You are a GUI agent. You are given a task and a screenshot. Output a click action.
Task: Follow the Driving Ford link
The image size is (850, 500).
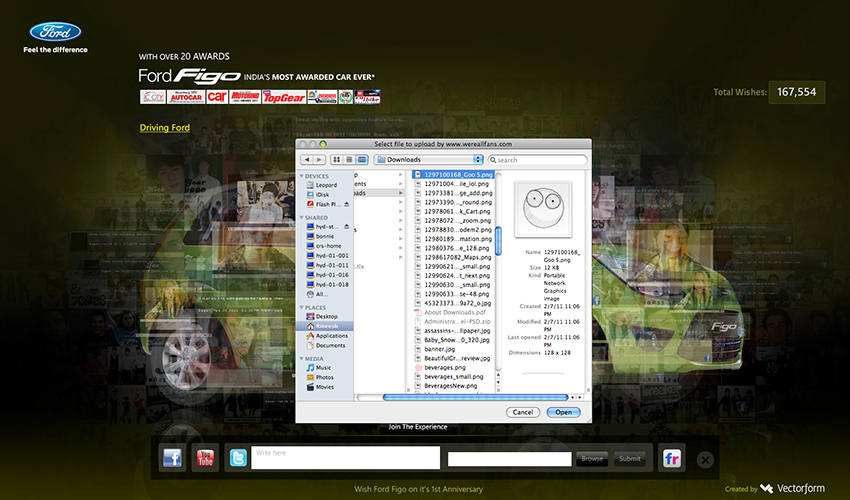tap(165, 128)
